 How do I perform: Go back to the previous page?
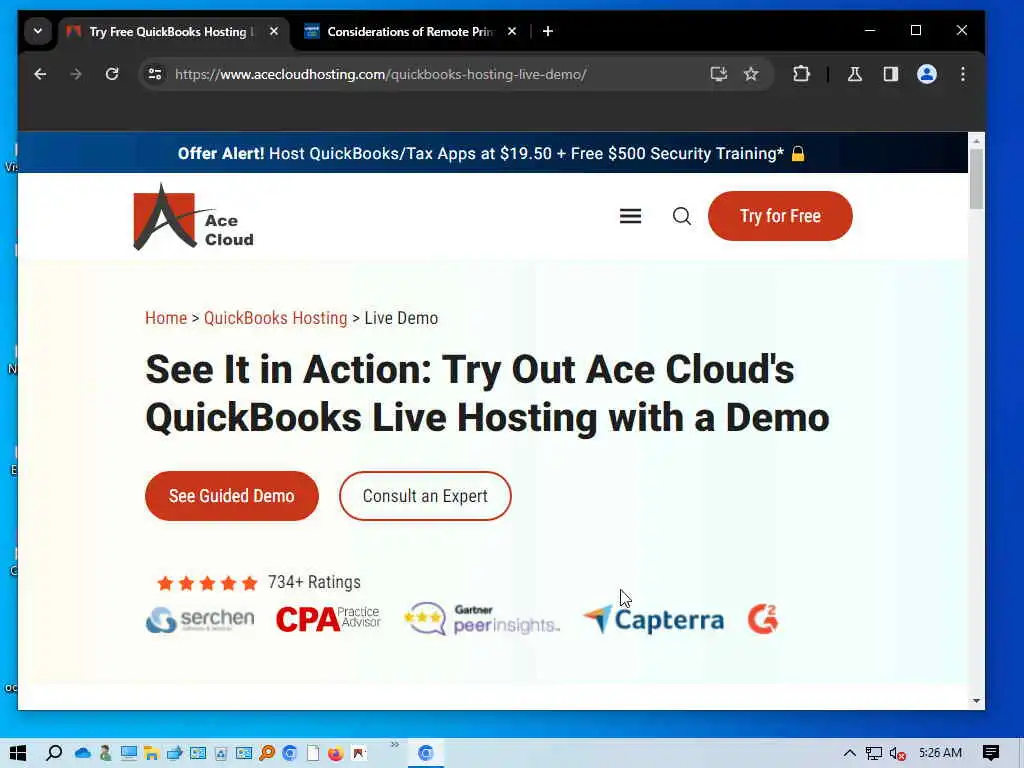point(40,74)
